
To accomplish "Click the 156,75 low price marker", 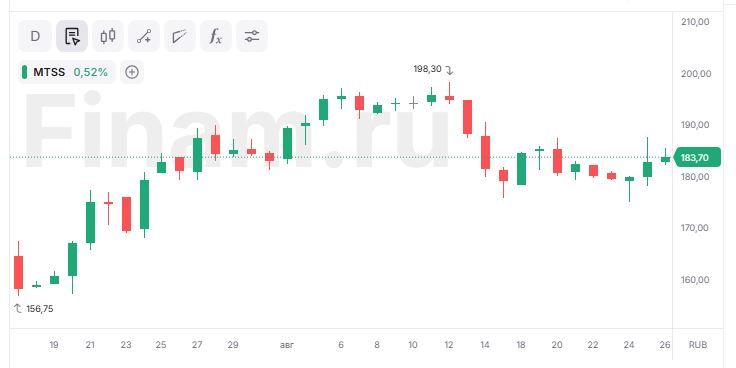I will click(x=40, y=309).
